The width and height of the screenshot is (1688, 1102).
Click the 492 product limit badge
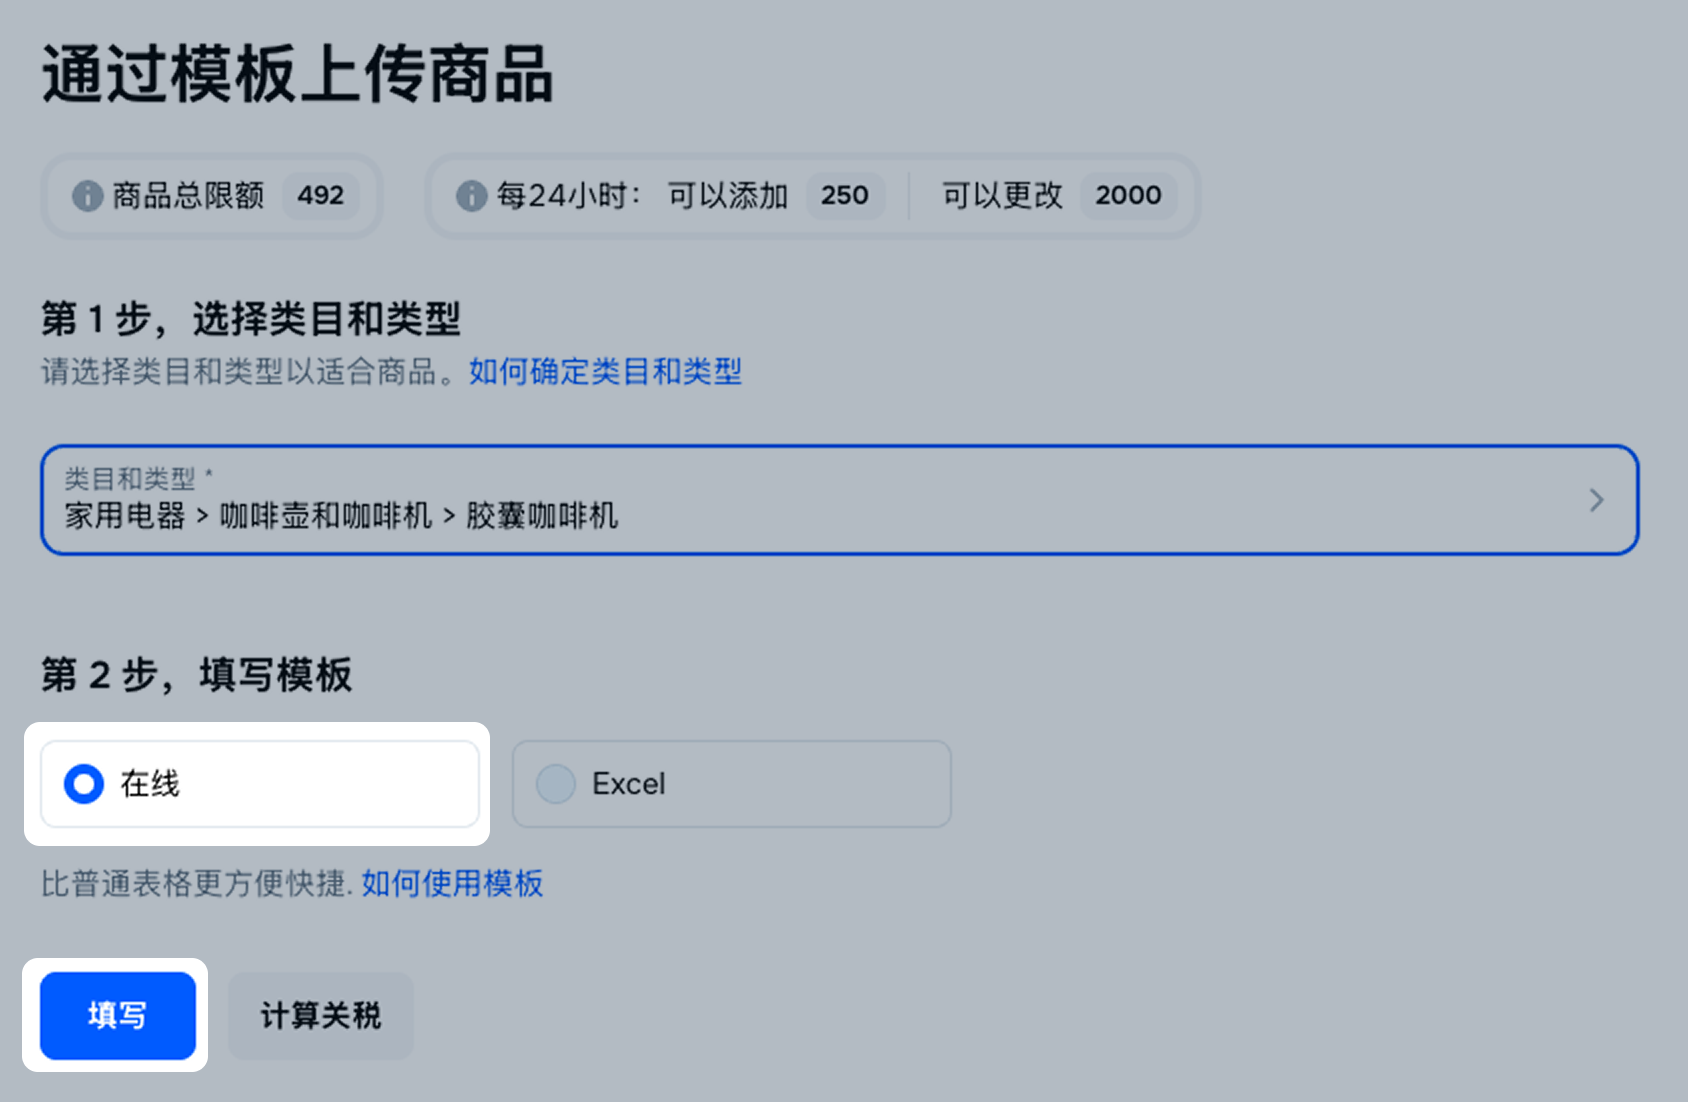point(320,195)
